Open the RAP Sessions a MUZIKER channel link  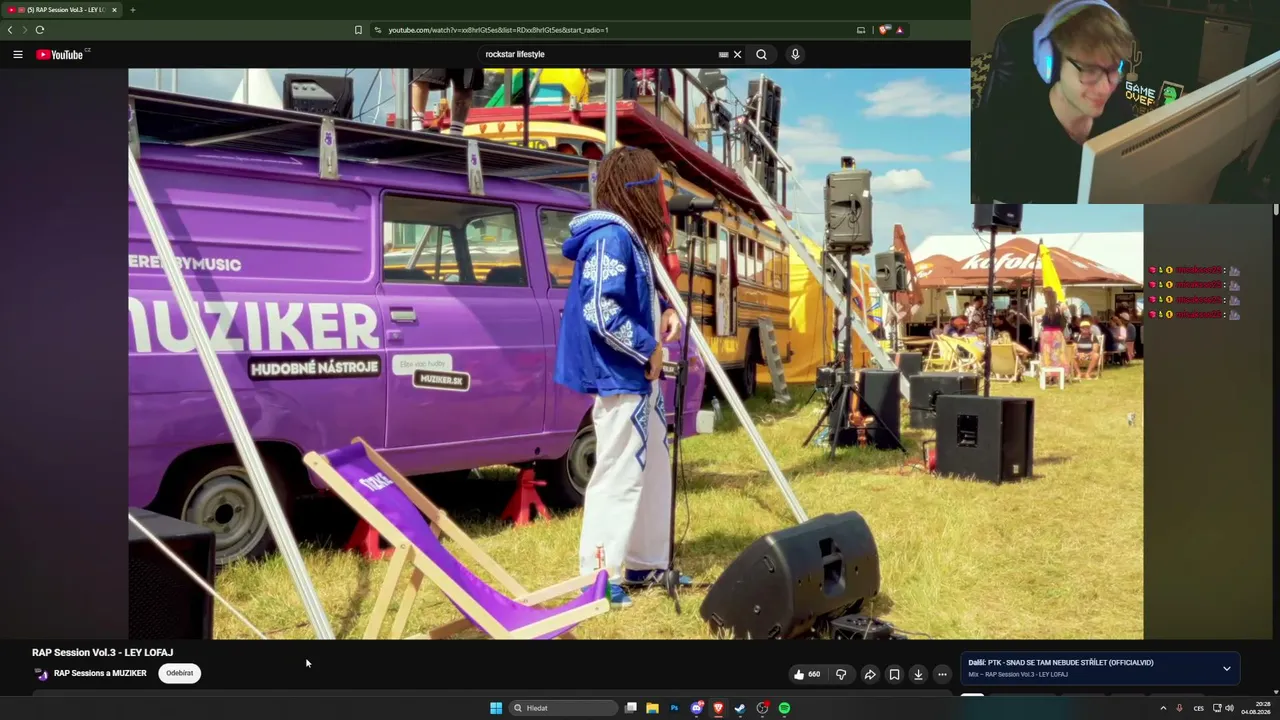coord(100,673)
